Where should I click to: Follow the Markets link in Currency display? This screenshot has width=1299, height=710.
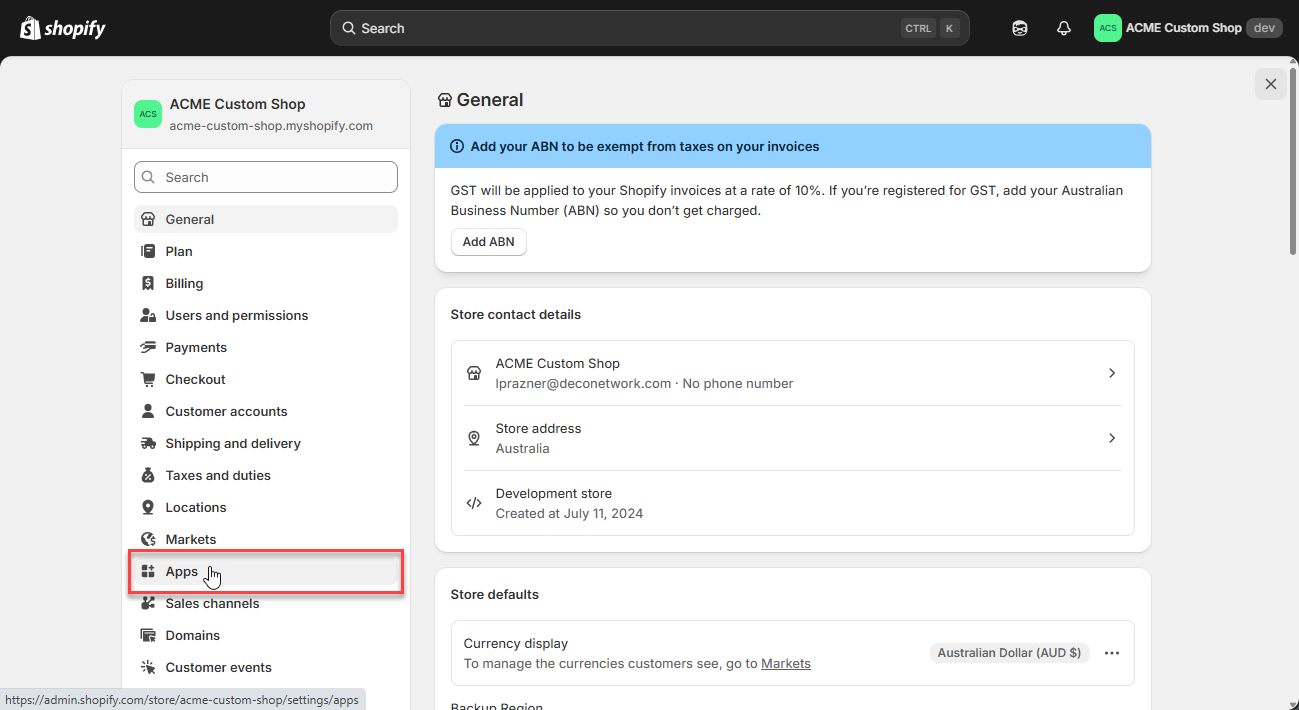point(786,663)
